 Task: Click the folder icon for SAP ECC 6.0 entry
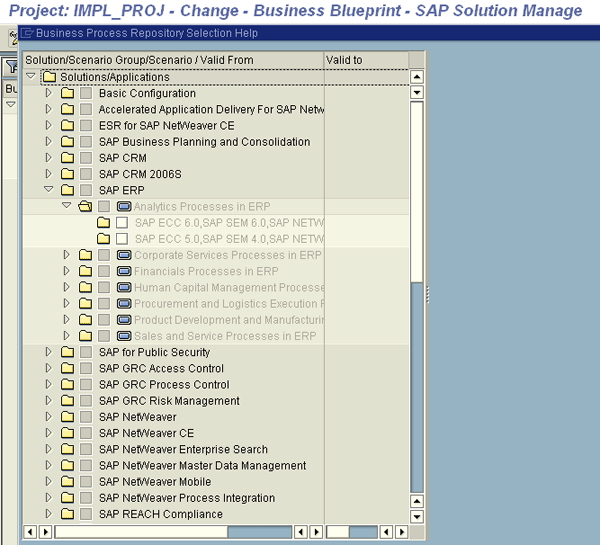tap(103, 222)
